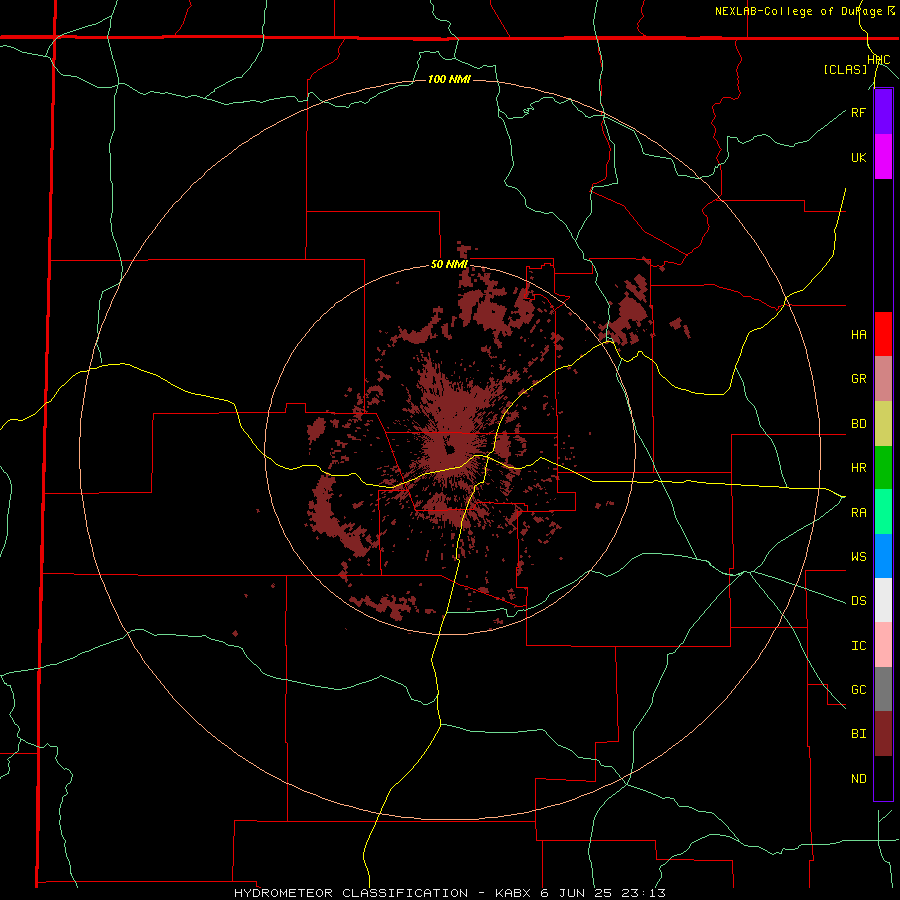Click the '6 JUN 25' date stamp
The width and height of the screenshot is (900, 900).
click(x=577, y=893)
